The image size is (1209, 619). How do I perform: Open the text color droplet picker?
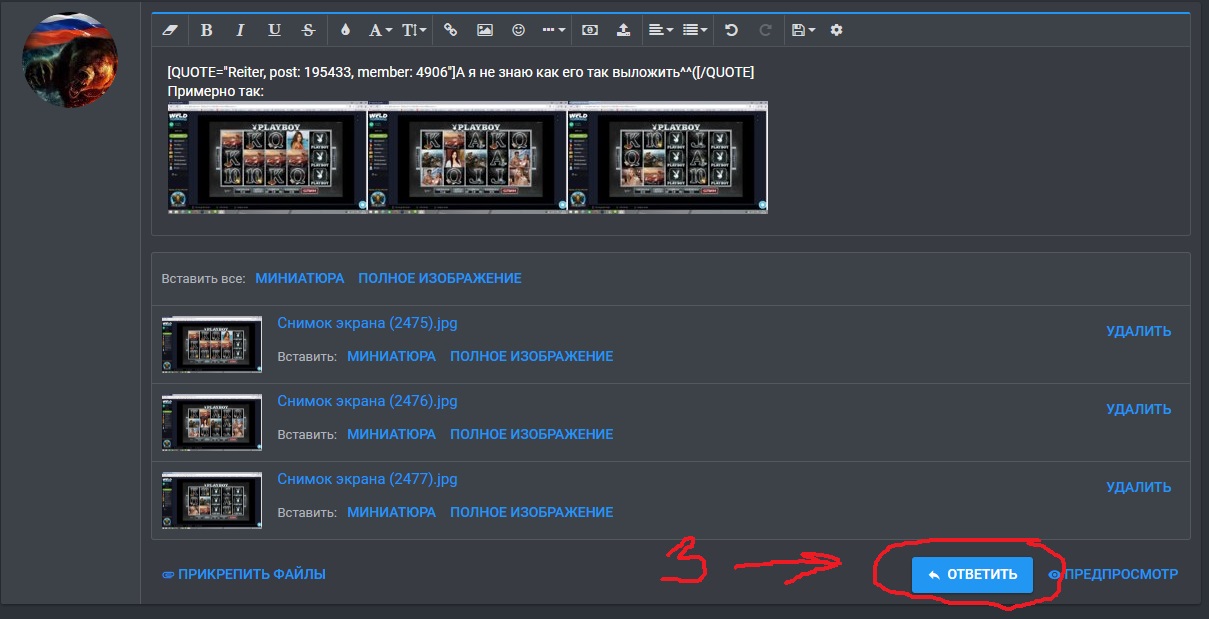click(x=345, y=30)
